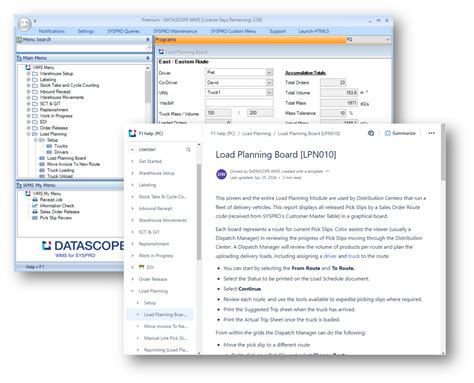Image resolution: width=474 pixels, height=383 pixels.
Task: Click the Pick Slip Review icon in My Menu
Action: (35, 218)
